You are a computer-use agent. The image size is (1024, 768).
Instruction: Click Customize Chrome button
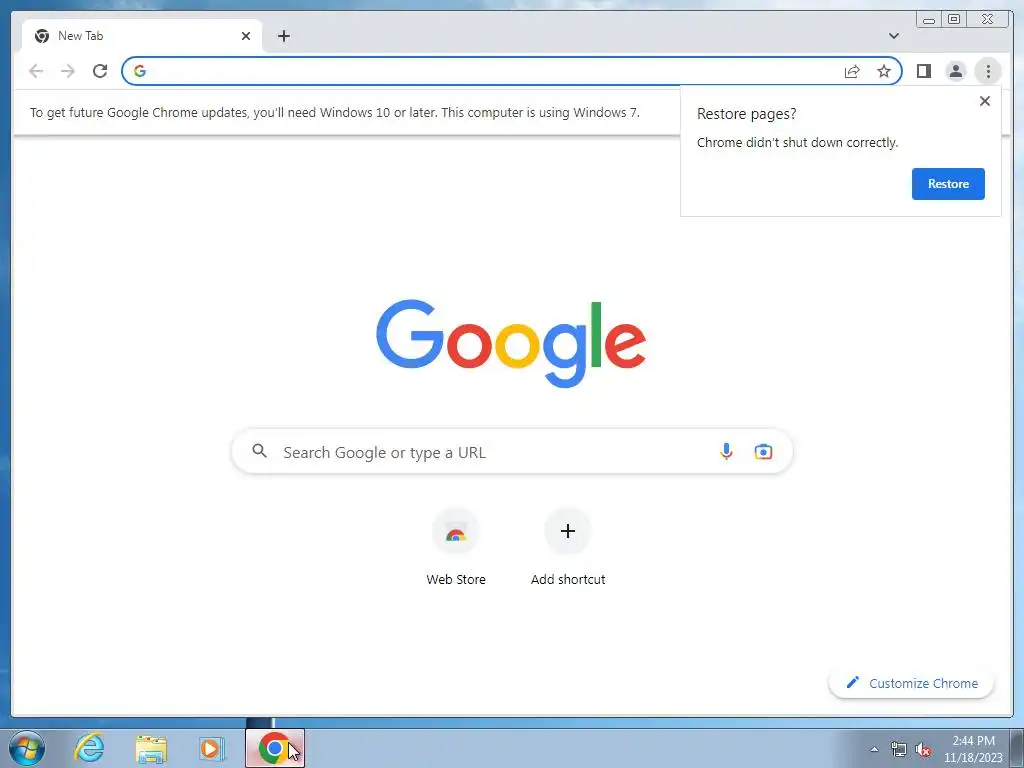(x=911, y=683)
